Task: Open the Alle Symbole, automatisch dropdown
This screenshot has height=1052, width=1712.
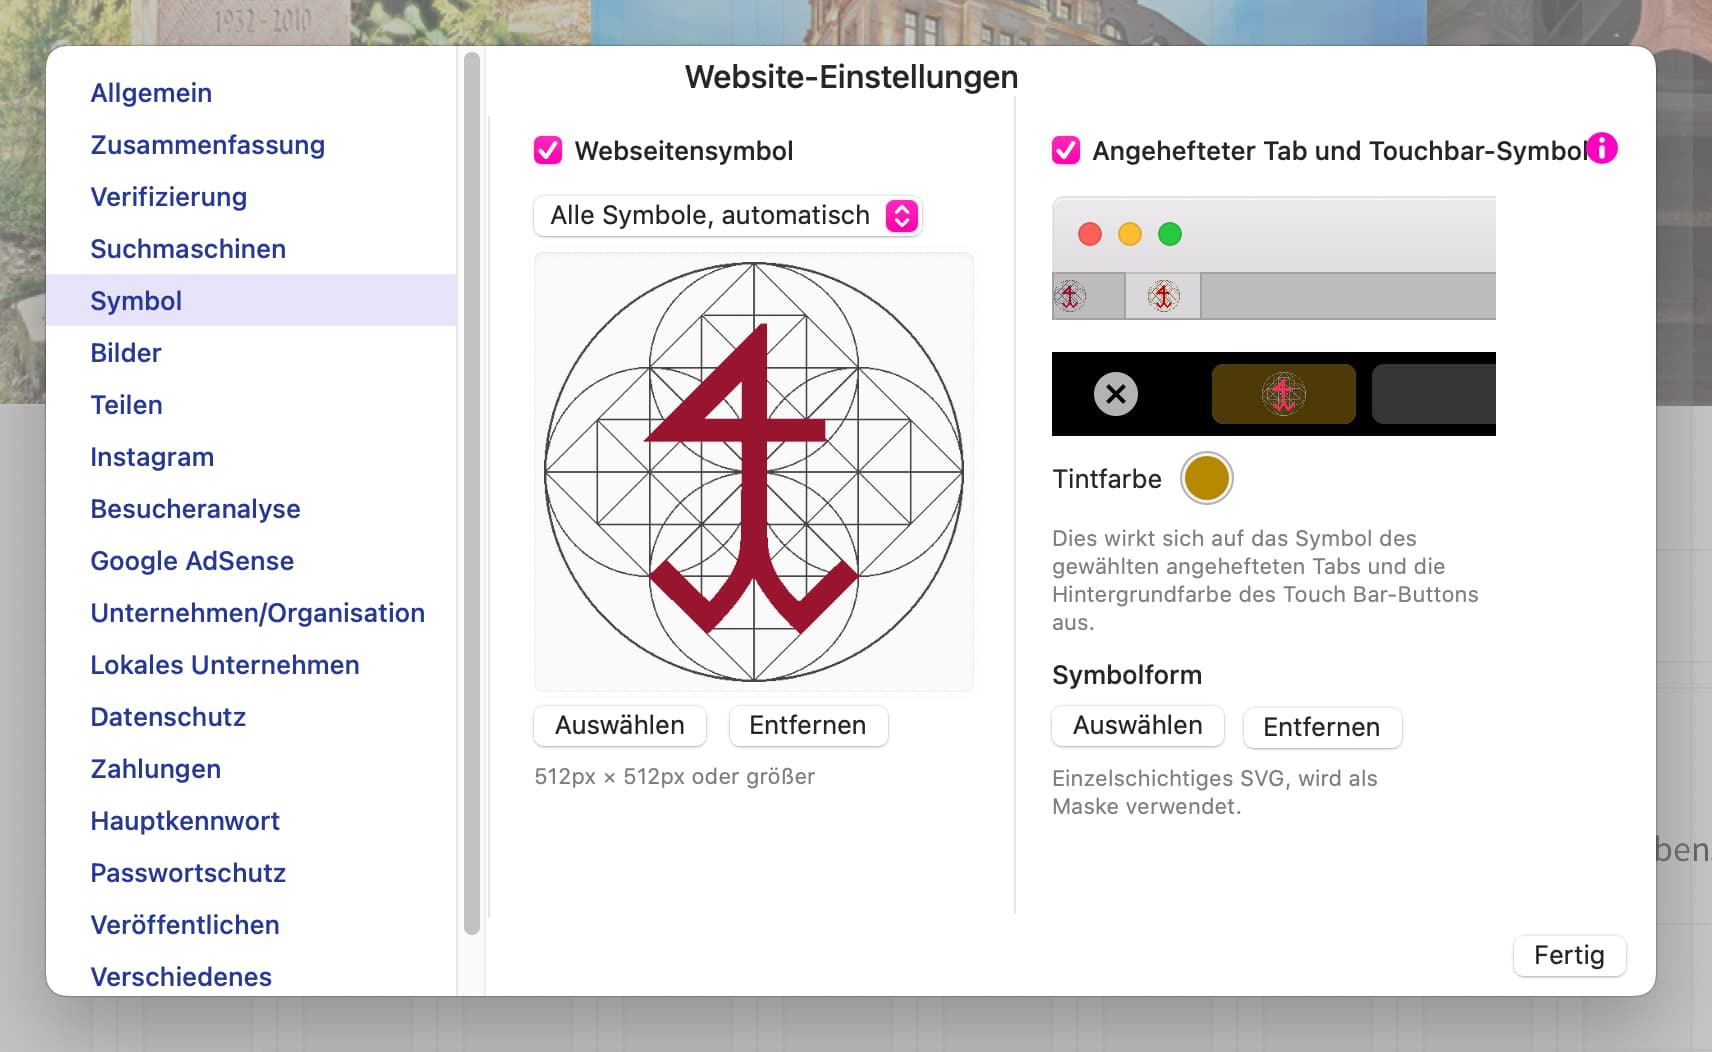Action: pos(727,216)
